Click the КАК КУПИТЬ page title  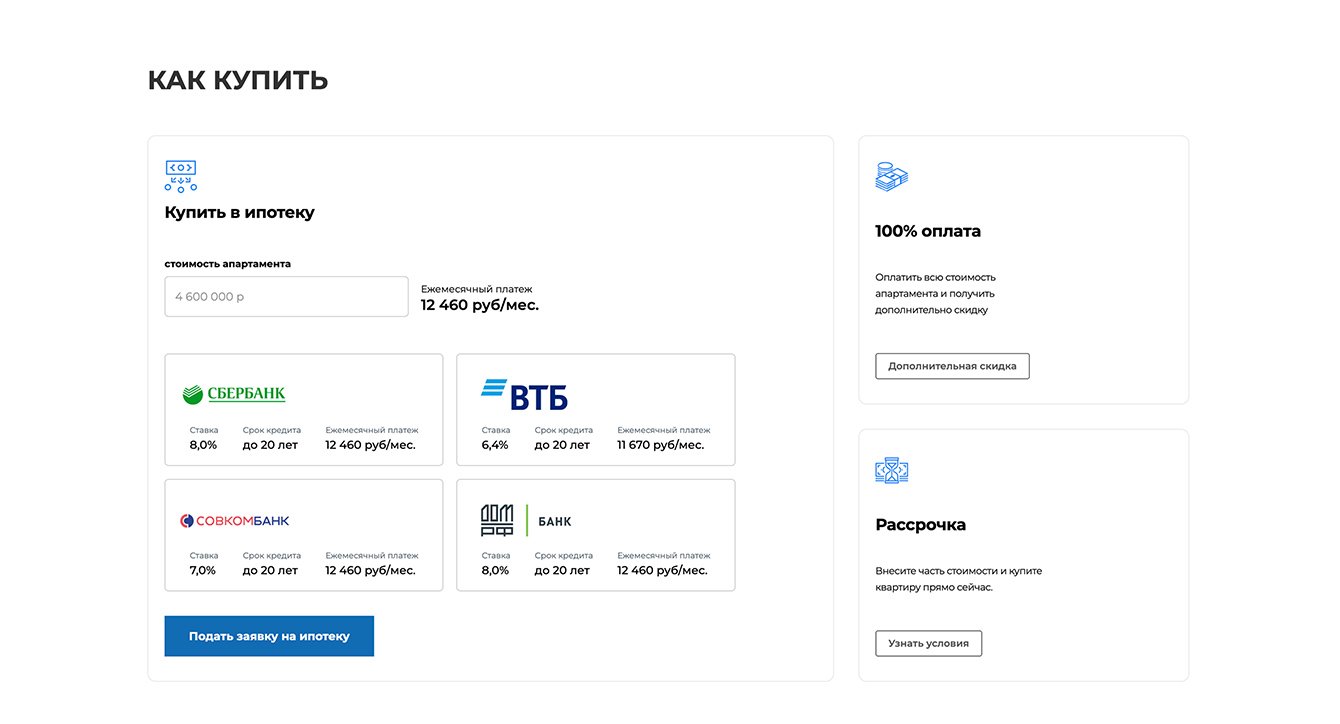pos(238,80)
